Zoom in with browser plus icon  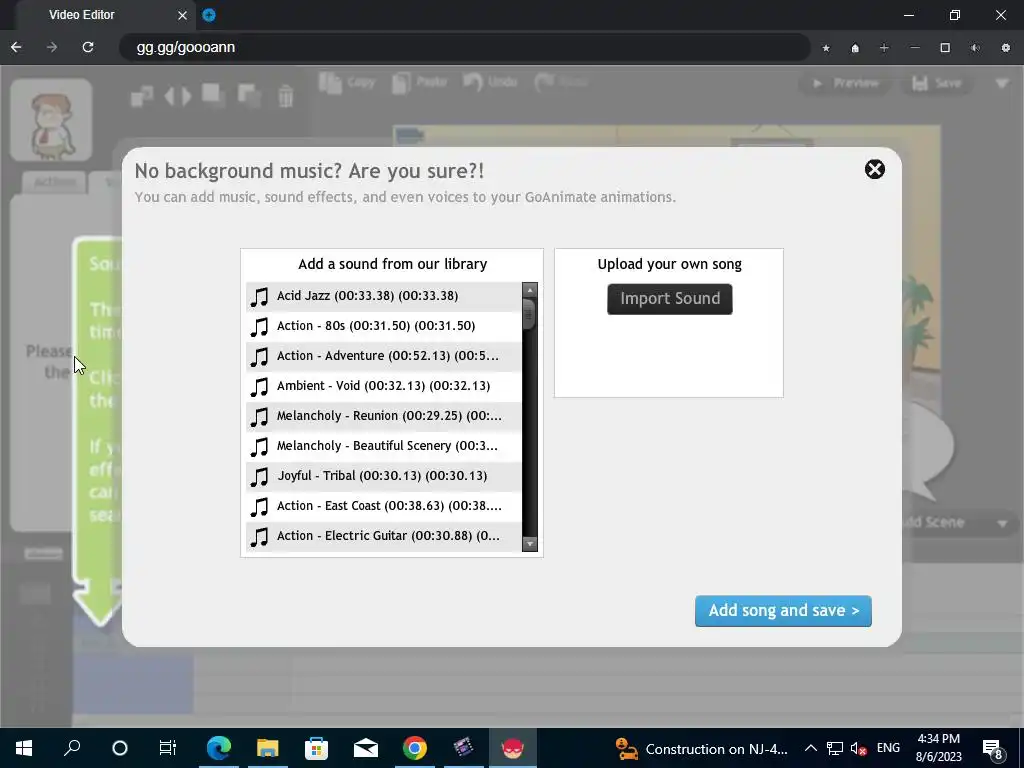(x=884, y=48)
